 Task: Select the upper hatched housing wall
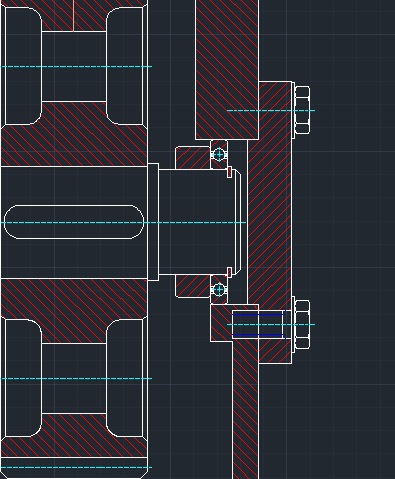tap(227, 70)
